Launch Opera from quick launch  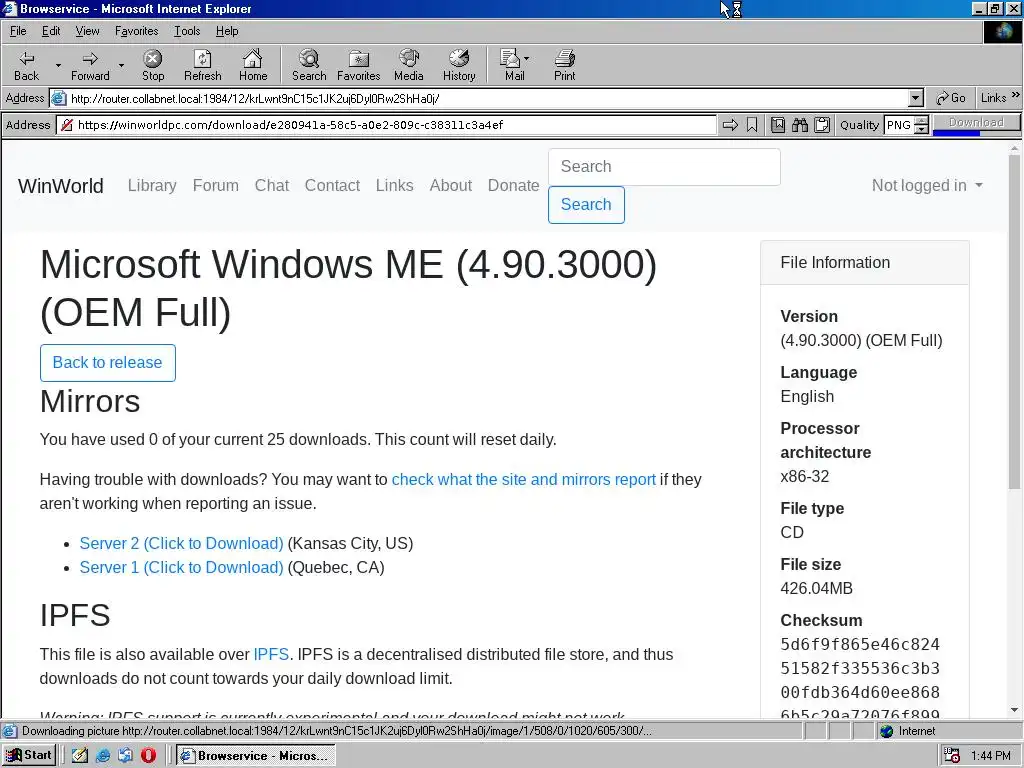pos(148,756)
